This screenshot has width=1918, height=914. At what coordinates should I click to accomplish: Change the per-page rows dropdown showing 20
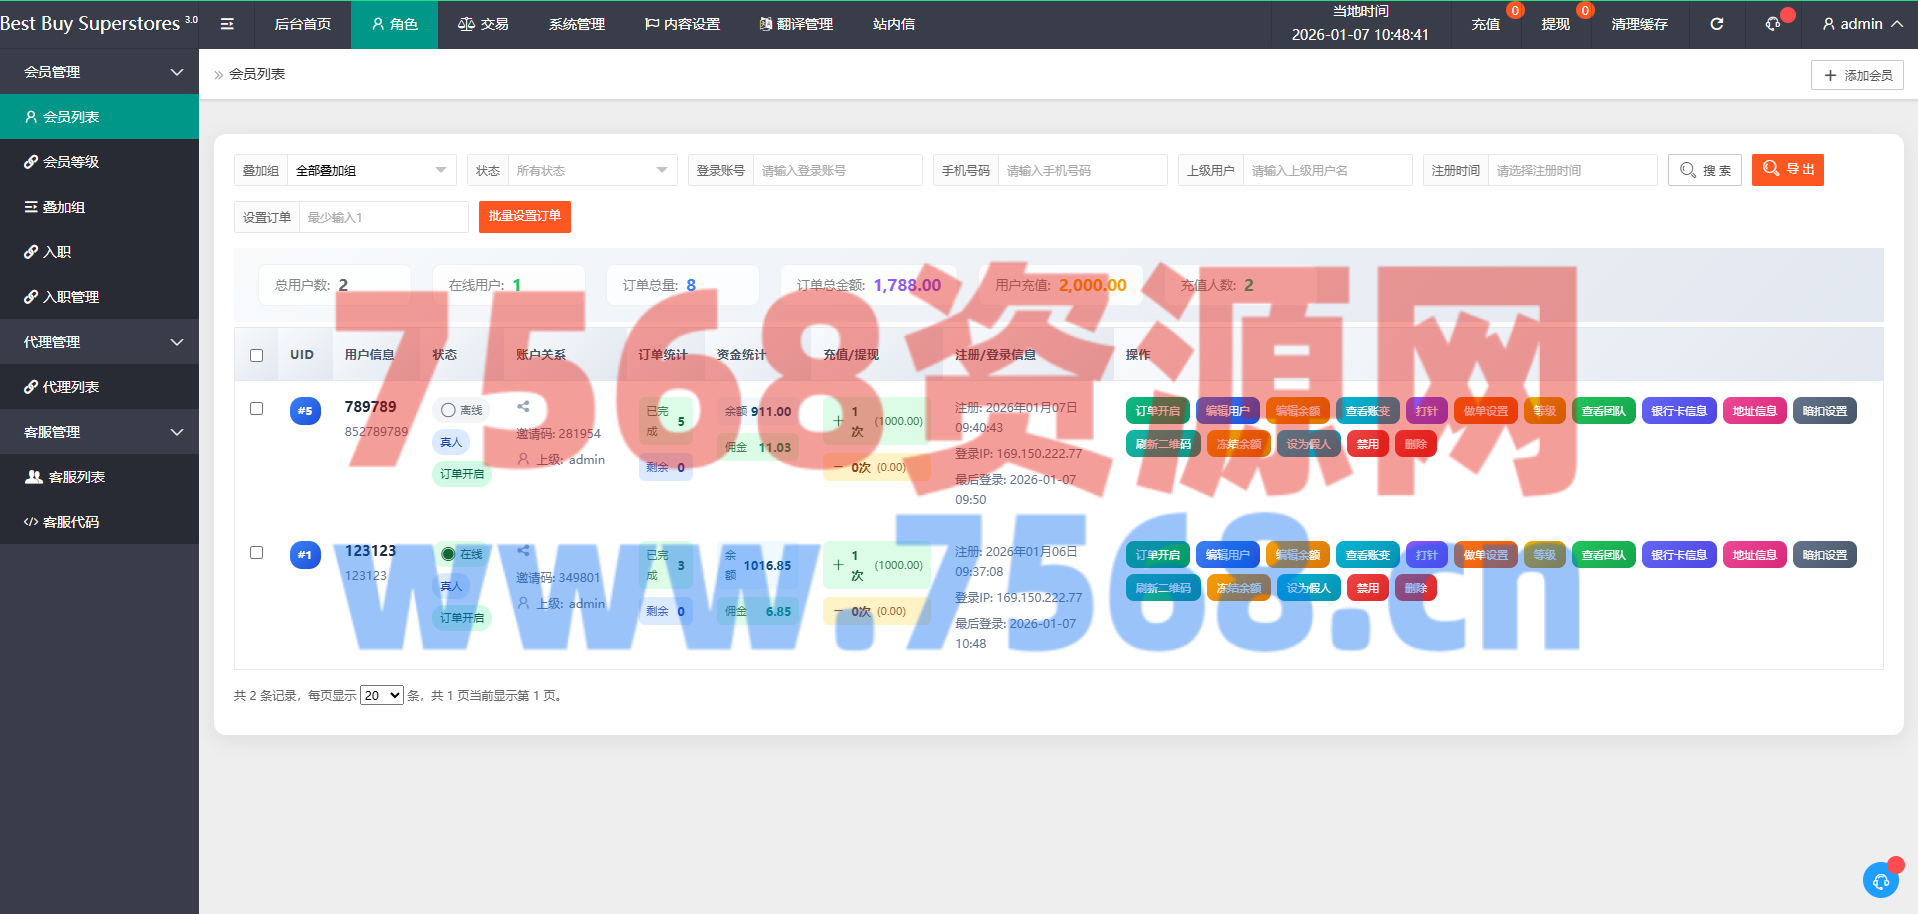point(381,695)
